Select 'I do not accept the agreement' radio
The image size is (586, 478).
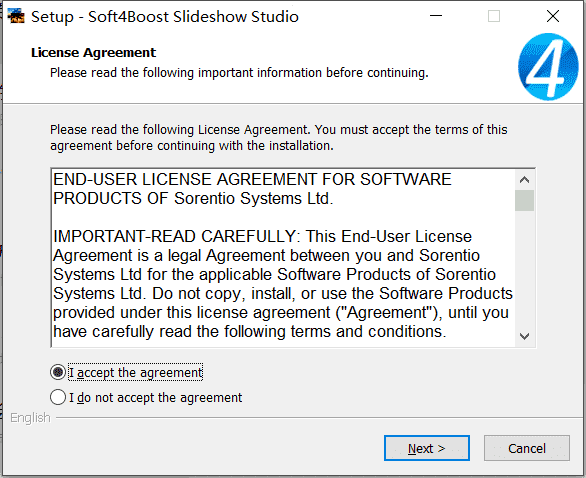pos(58,397)
